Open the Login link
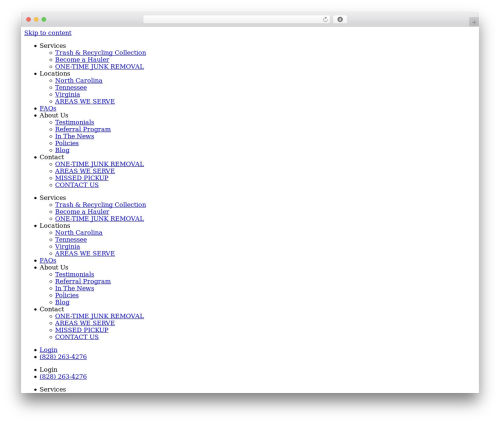 [x=48, y=350]
